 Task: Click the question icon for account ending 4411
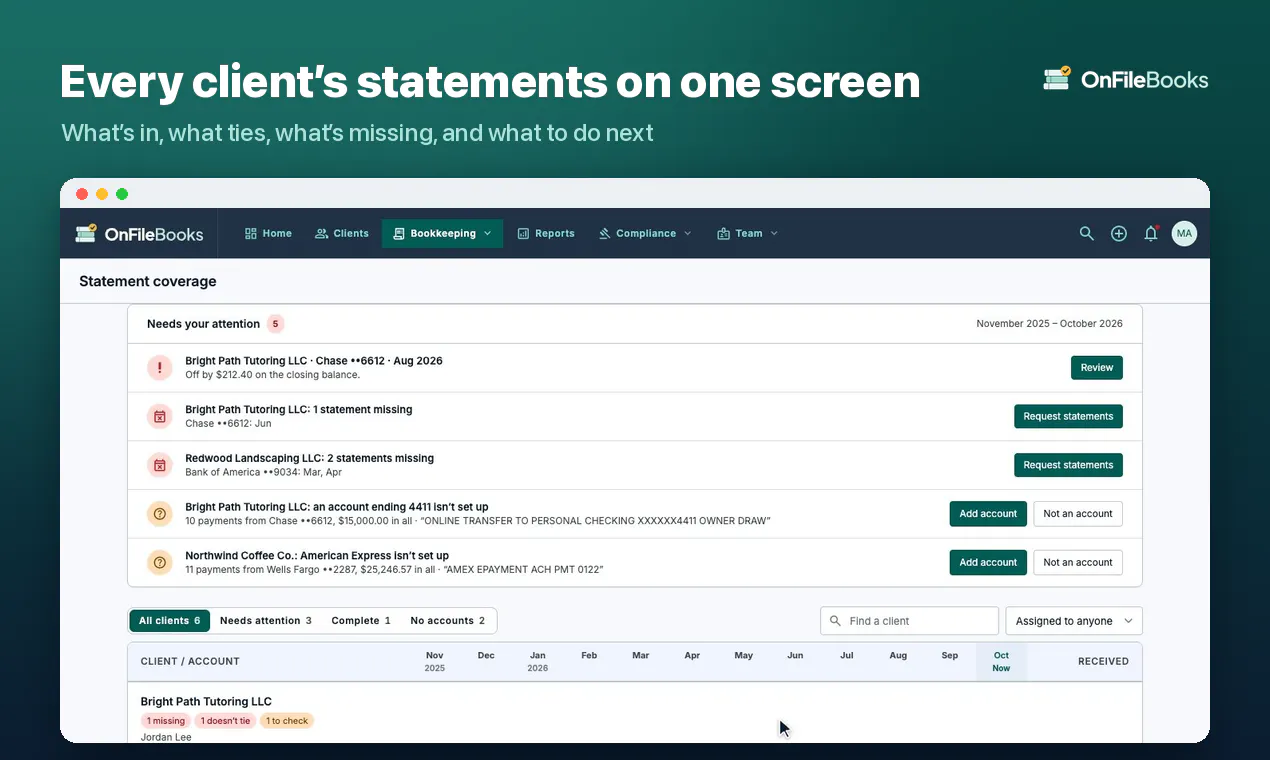tap(160, 514)
